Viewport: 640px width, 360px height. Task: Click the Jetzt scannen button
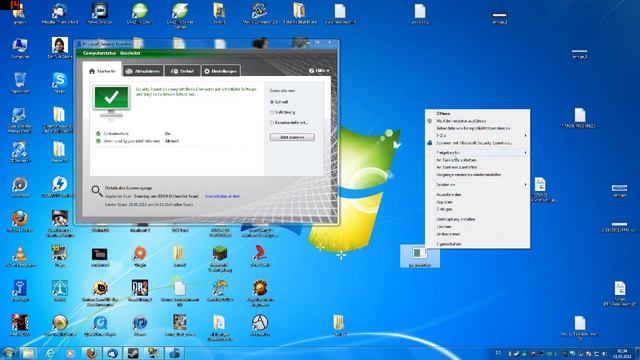click(292, 137)
